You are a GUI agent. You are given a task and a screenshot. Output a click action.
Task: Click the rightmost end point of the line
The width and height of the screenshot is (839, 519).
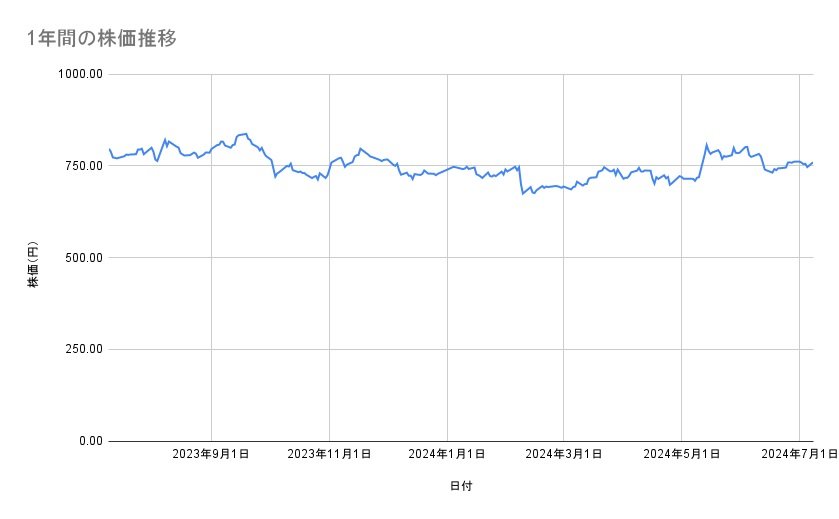coord(812,162)
